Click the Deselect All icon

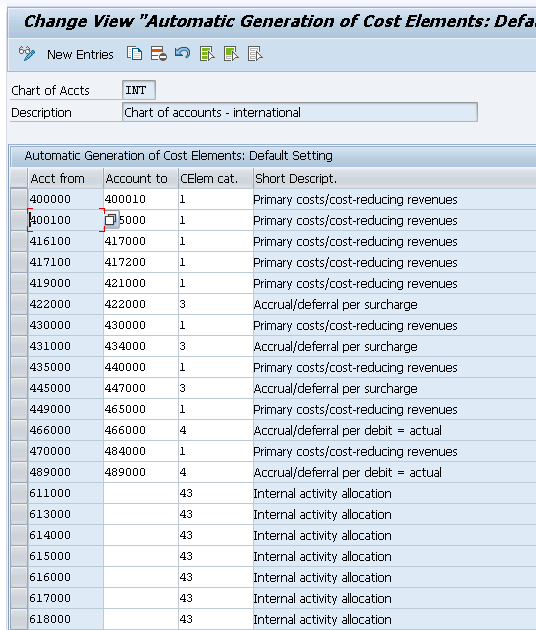point(255,53)
